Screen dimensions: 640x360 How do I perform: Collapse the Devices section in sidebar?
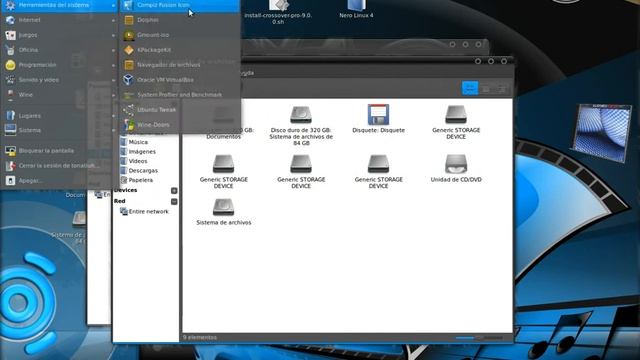coord(174,191)
